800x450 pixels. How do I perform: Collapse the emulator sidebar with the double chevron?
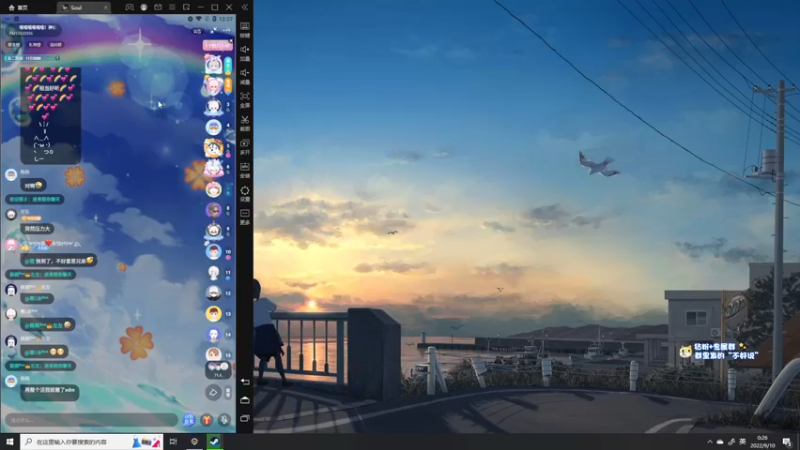pos(245,7)
